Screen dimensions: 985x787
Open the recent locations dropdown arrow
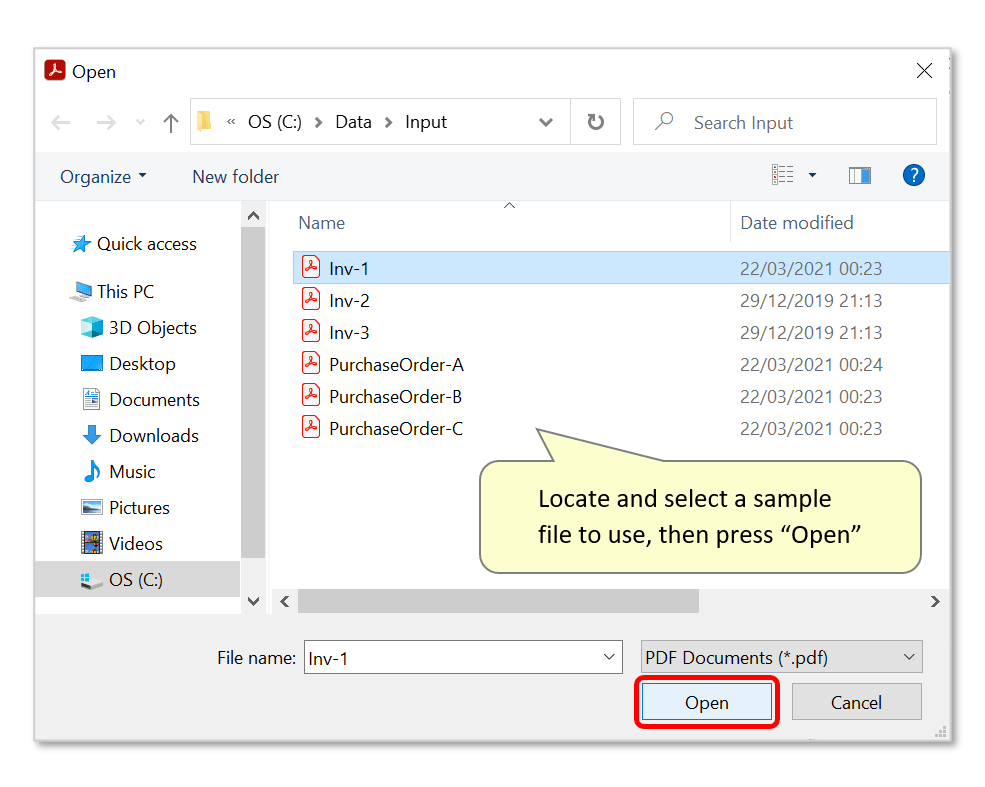140,122
